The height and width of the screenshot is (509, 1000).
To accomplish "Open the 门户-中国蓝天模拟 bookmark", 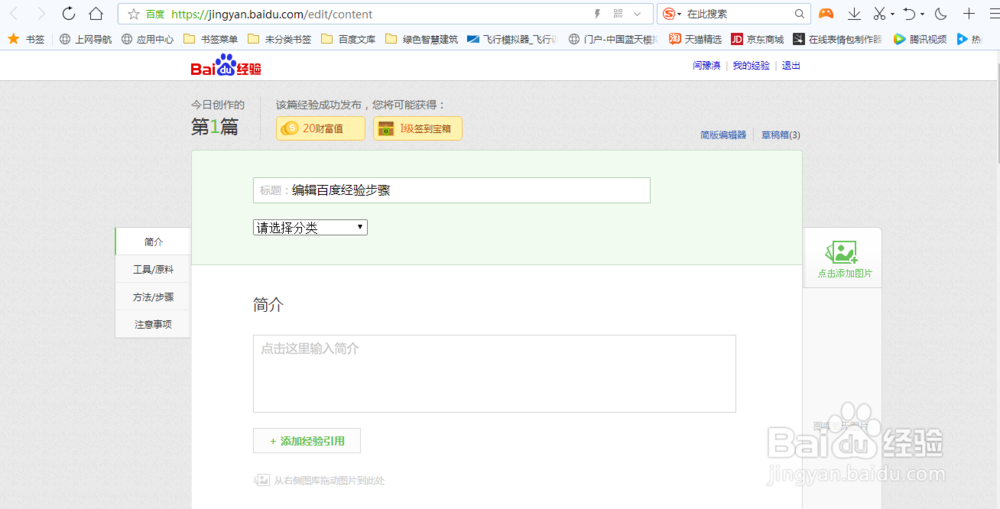I will (x=613, y=39).
